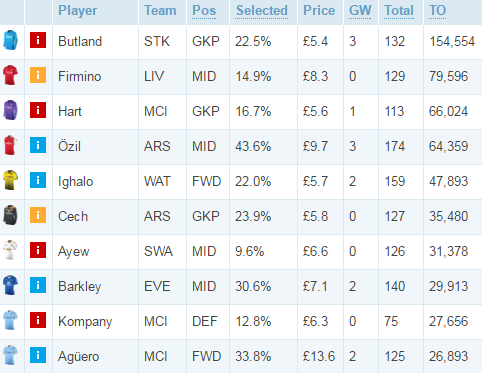Sort table by Selected column
Viewport: 482px width, 373px height.
(262, 10)
